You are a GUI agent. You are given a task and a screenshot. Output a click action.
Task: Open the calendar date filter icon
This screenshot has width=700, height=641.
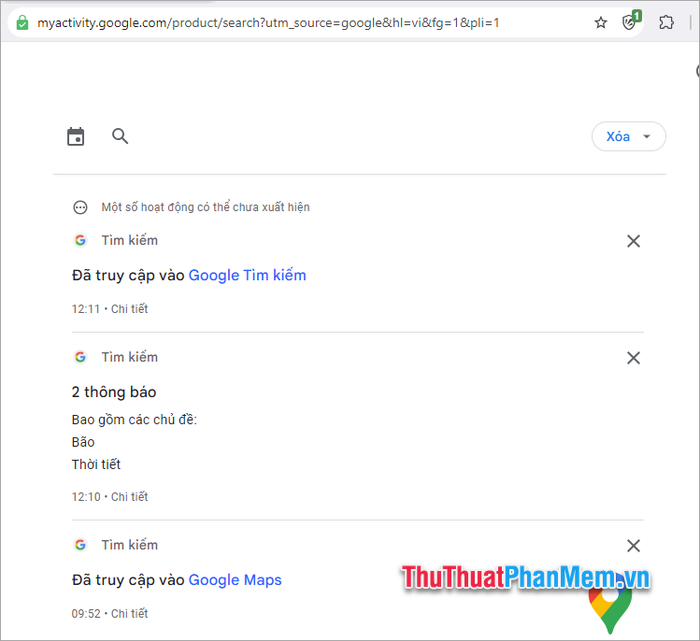click(x=75, y=137)
